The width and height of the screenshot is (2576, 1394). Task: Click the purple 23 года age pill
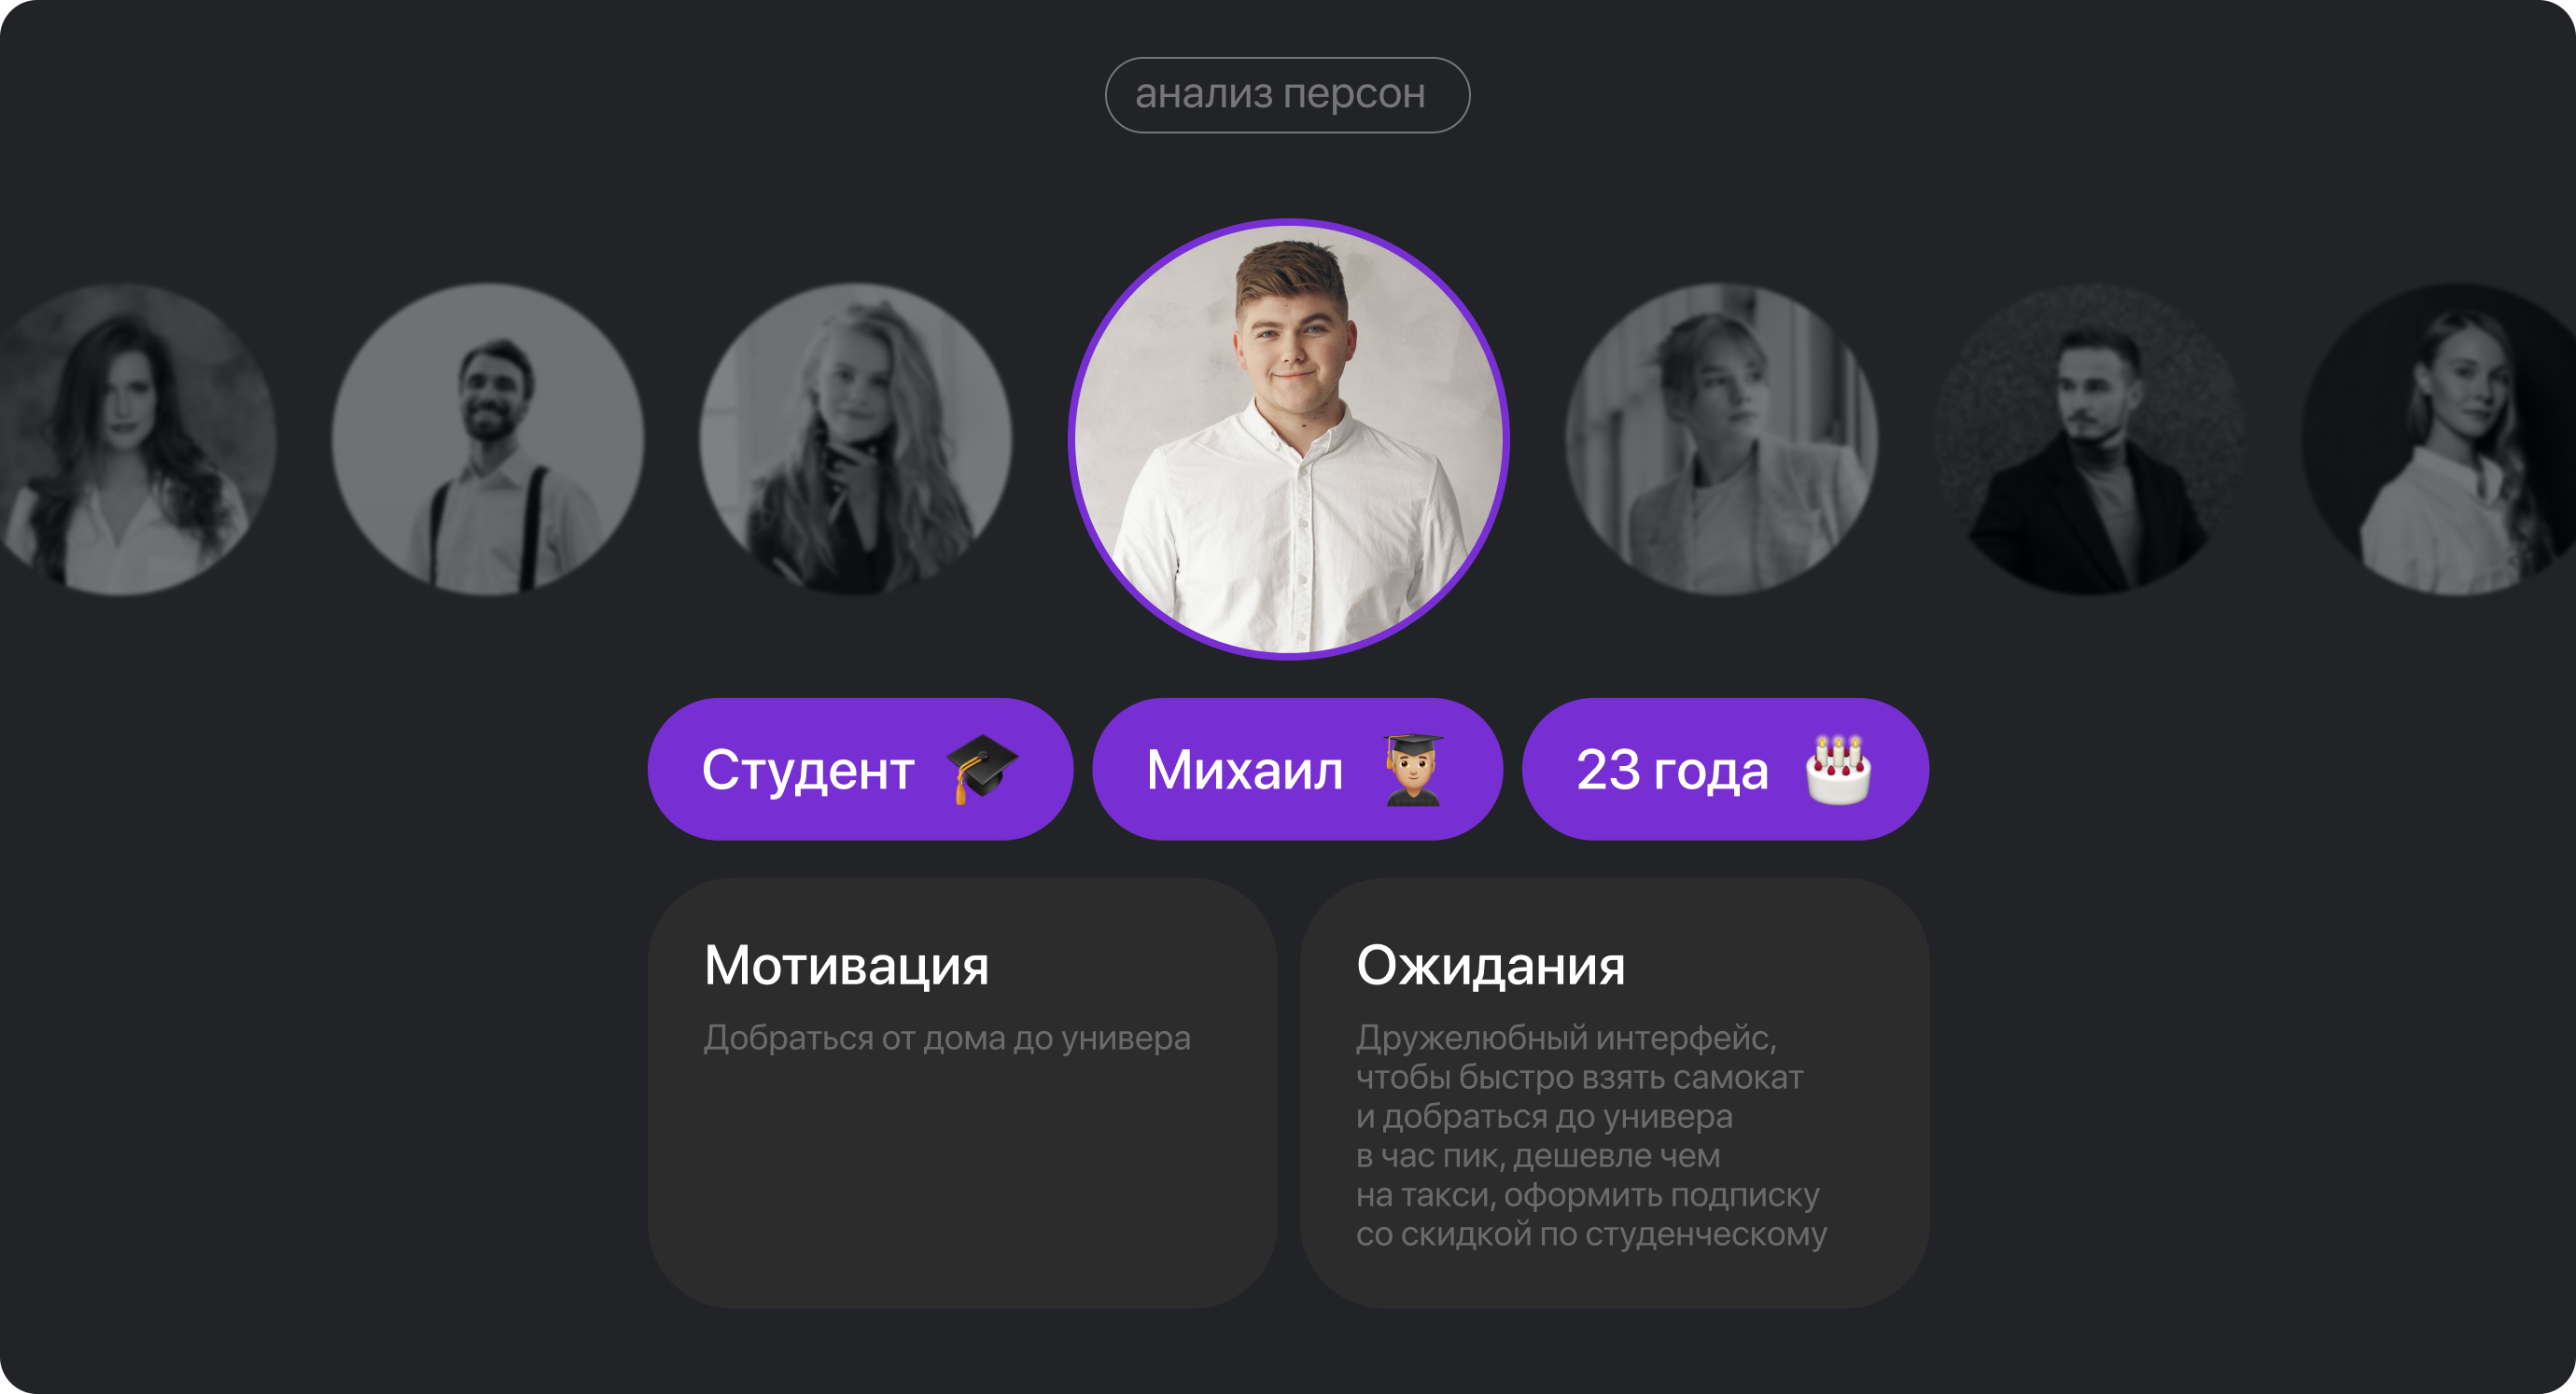tap(1725, 769)
